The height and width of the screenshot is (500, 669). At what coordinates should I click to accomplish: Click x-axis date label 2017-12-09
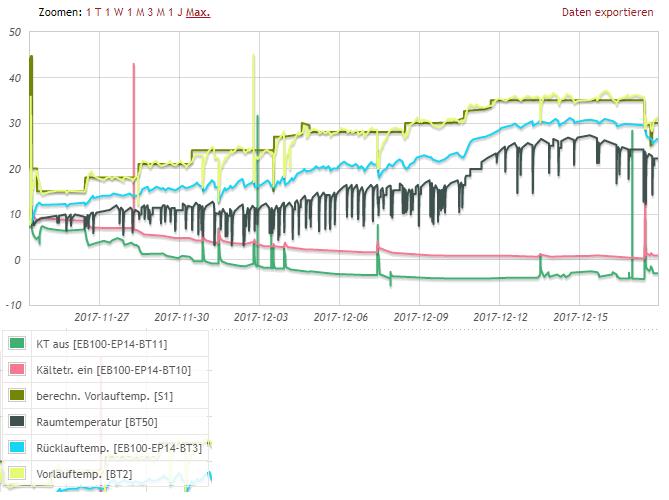(x=421, y=317)
